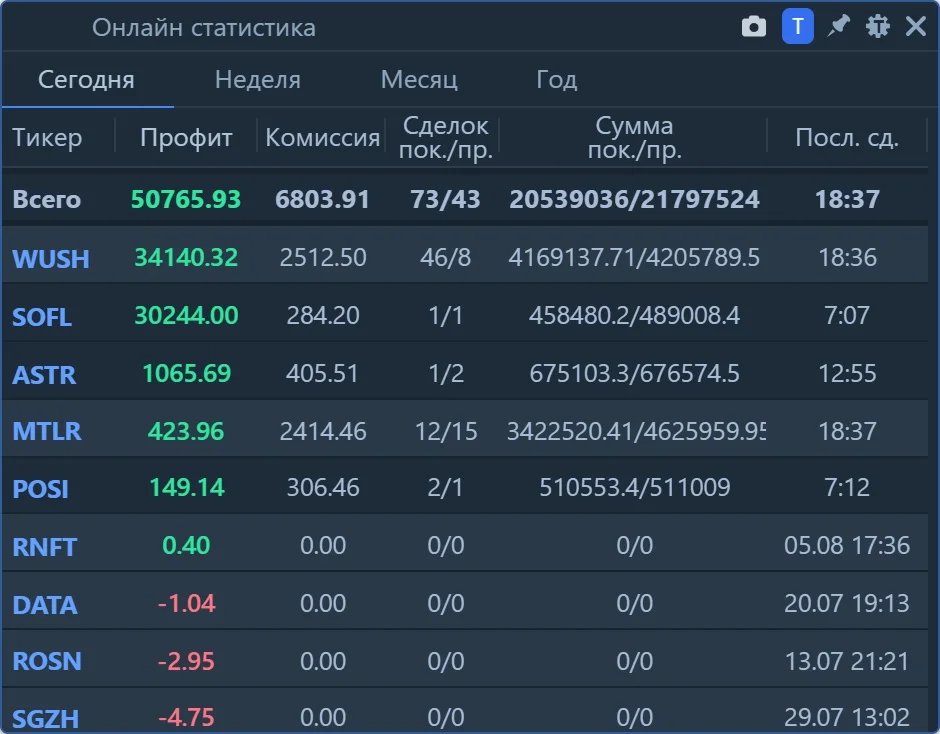Click SOFL commission 284.20

(x=323, y=315)
